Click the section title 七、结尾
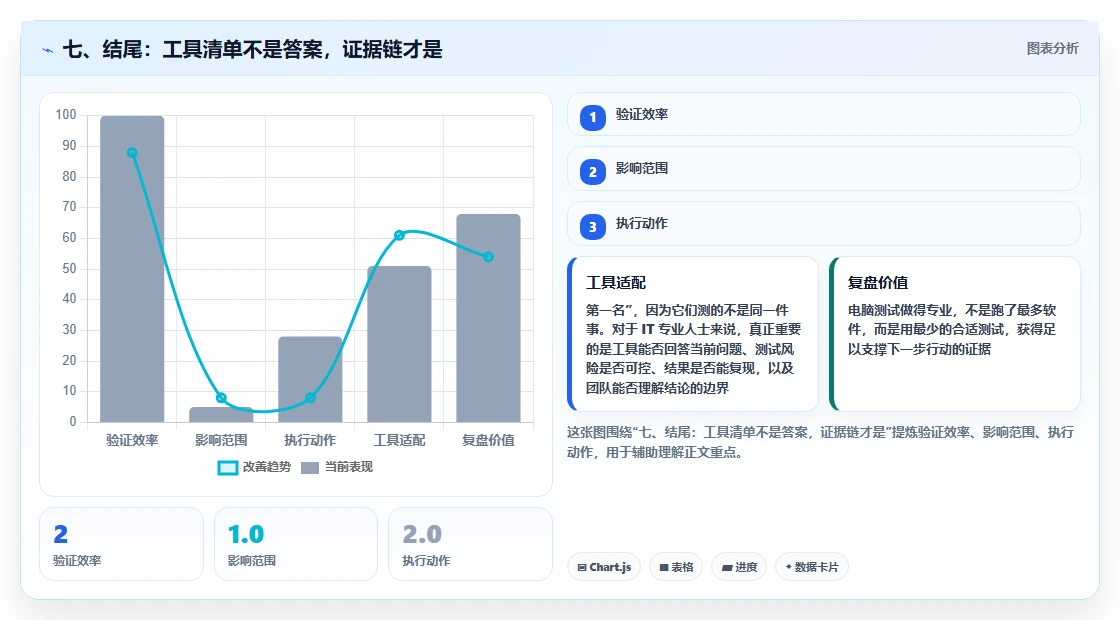Viewport: 1120px width, 620px height. (253, 49)
